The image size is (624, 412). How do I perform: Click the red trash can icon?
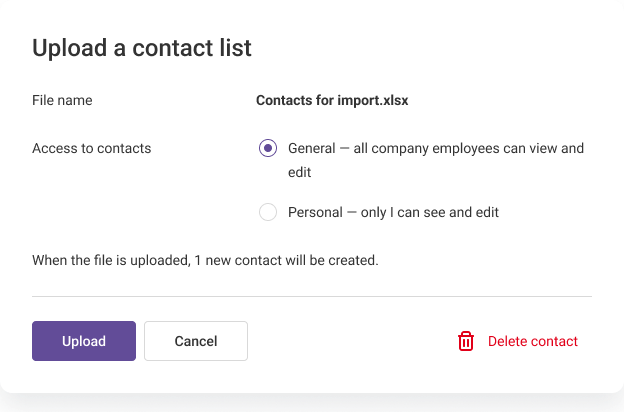[466, 341]
